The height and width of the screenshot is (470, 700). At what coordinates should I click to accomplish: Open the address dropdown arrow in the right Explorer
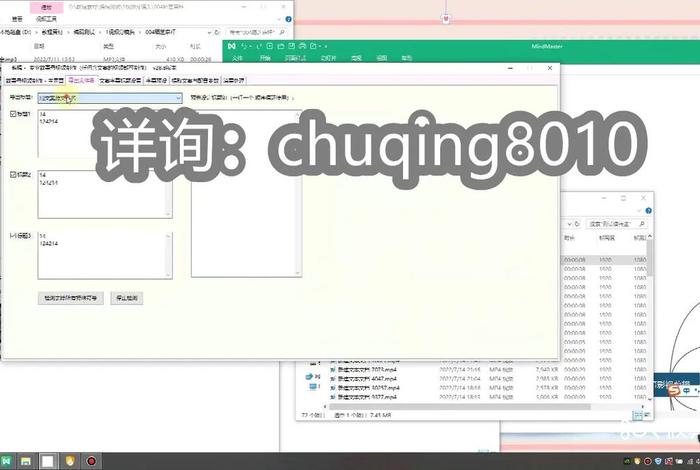(x=570, y=224)
